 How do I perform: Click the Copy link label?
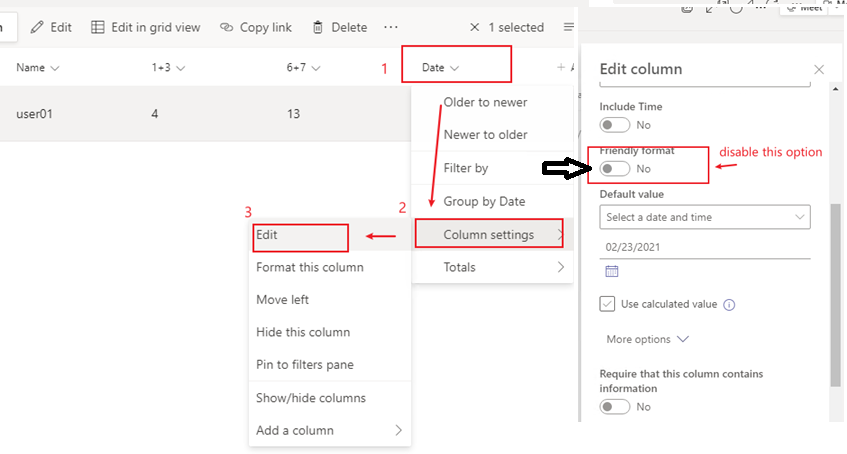click(266, 28)
